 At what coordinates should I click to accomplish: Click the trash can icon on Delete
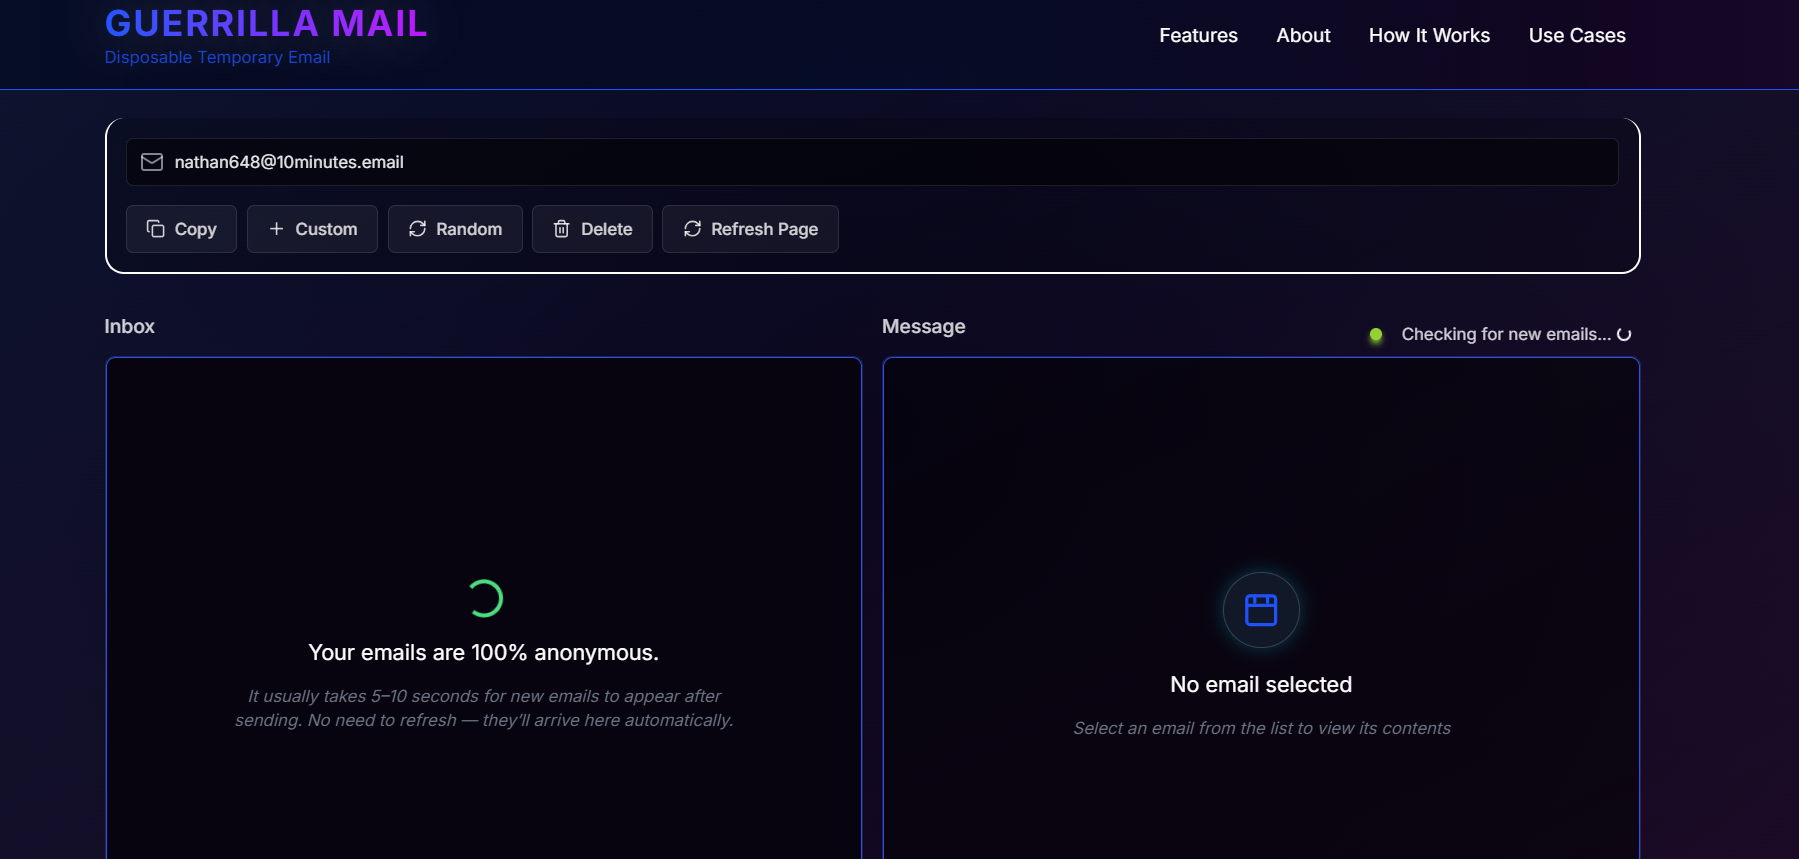click(x=561, y=229)
